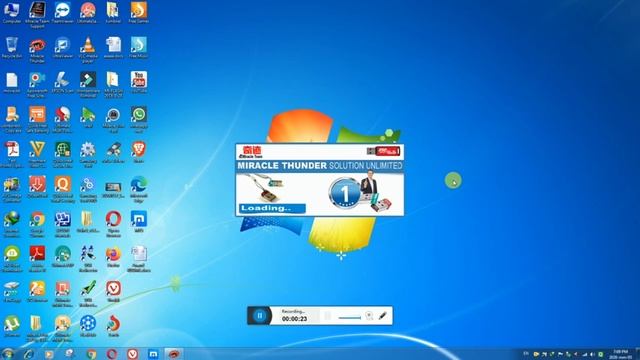The image size is (640, 360).
Task: Open the YouTube desktop shortcut
Action: coord(139,82)
